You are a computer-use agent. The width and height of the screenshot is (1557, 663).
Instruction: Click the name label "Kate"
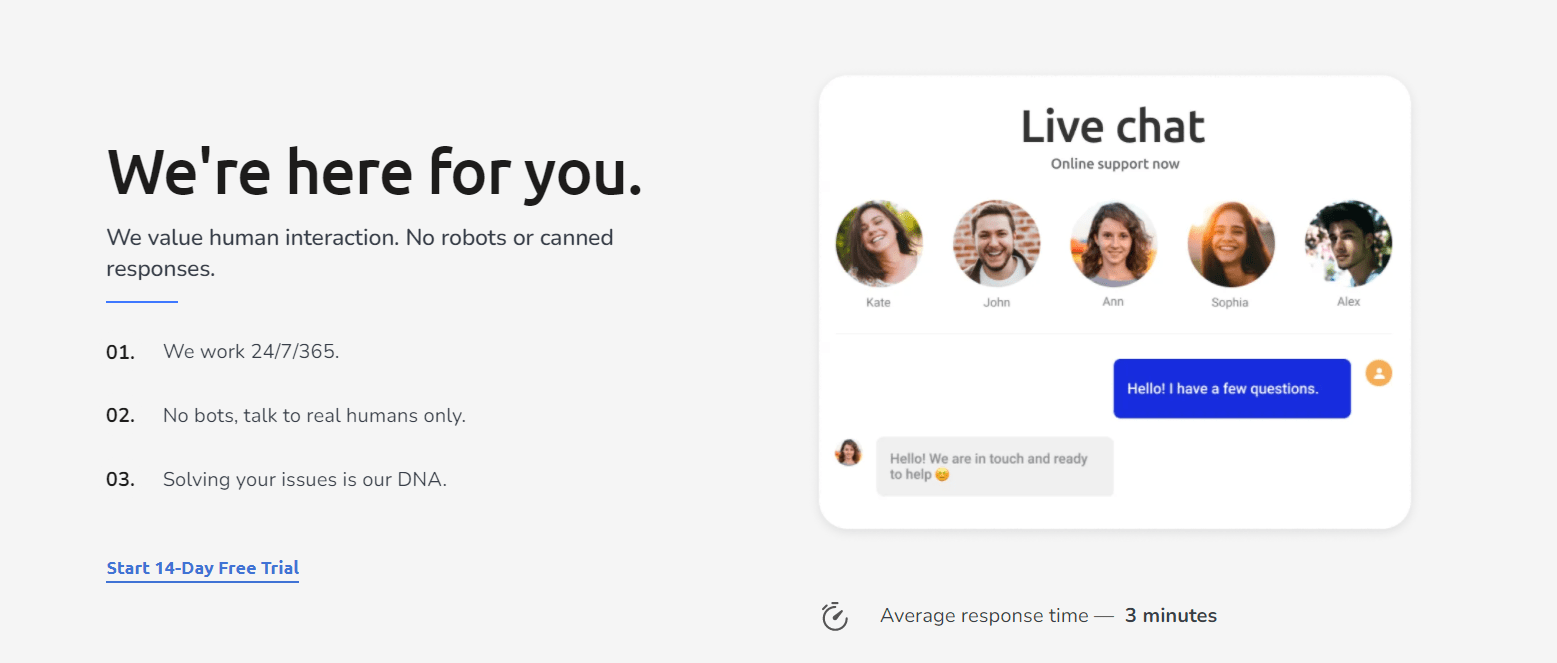pyautogui.click(x=878, y=302)
